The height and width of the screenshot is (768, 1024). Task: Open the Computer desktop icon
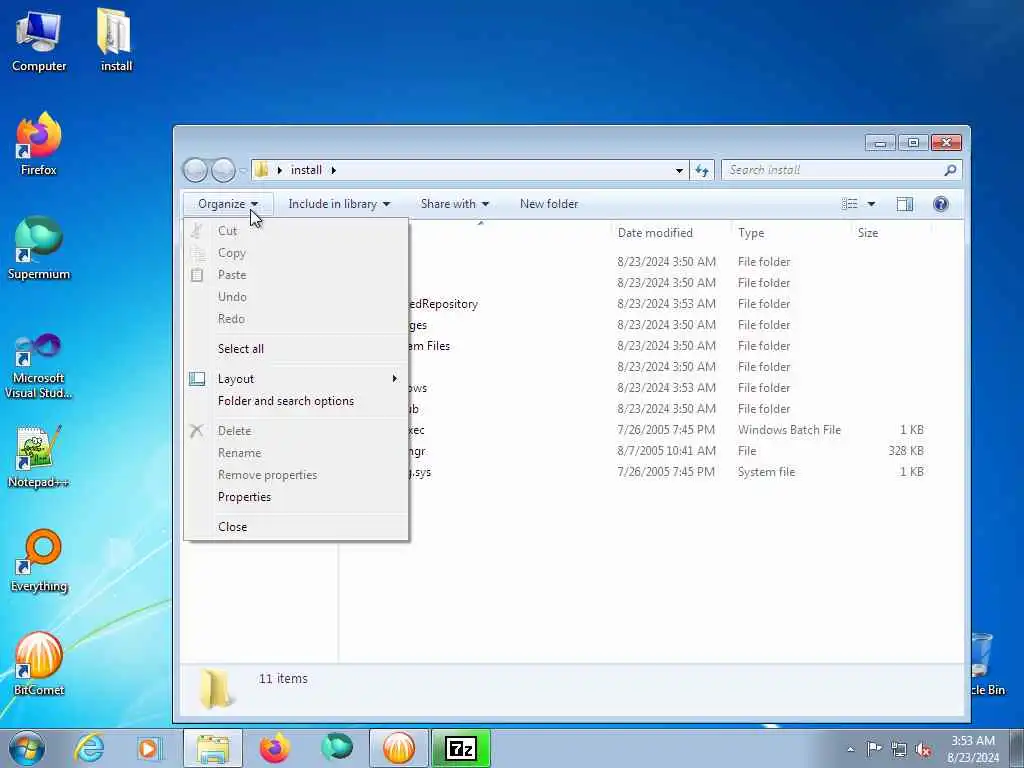39,40
